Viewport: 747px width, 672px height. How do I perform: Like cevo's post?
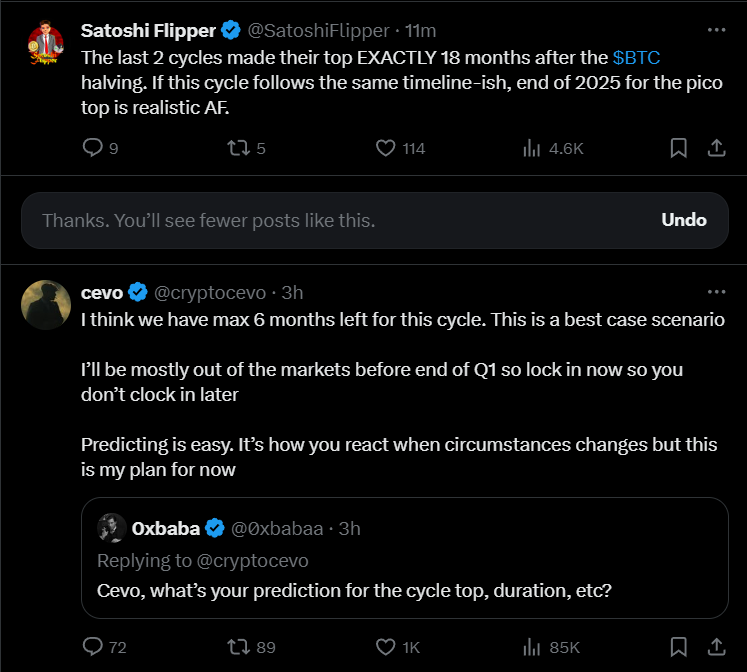386,647
